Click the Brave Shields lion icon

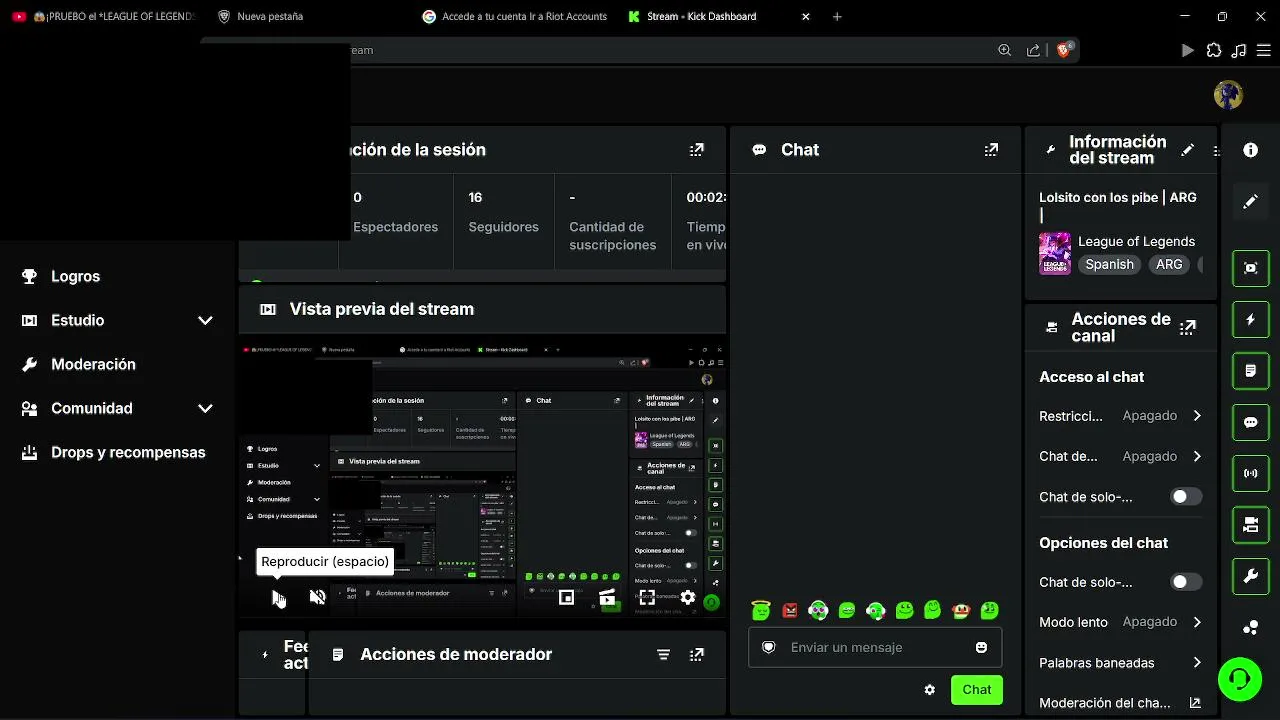pyautogui.click(x=1064, y=50)
